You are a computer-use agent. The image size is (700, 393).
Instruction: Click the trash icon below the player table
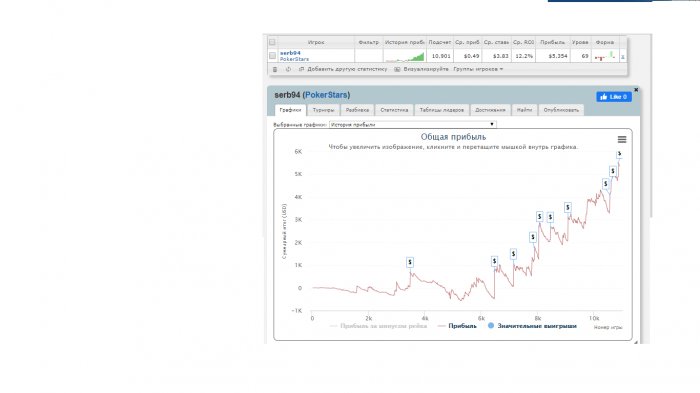(x=275, y=69)
